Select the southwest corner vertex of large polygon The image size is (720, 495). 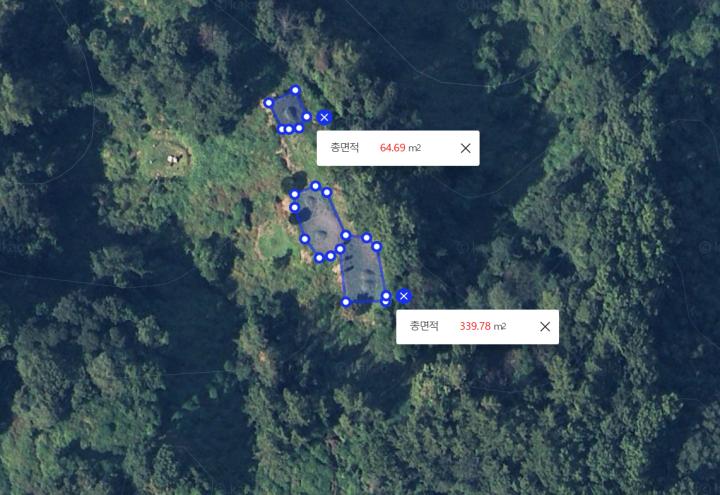click(x=346, y=302)
